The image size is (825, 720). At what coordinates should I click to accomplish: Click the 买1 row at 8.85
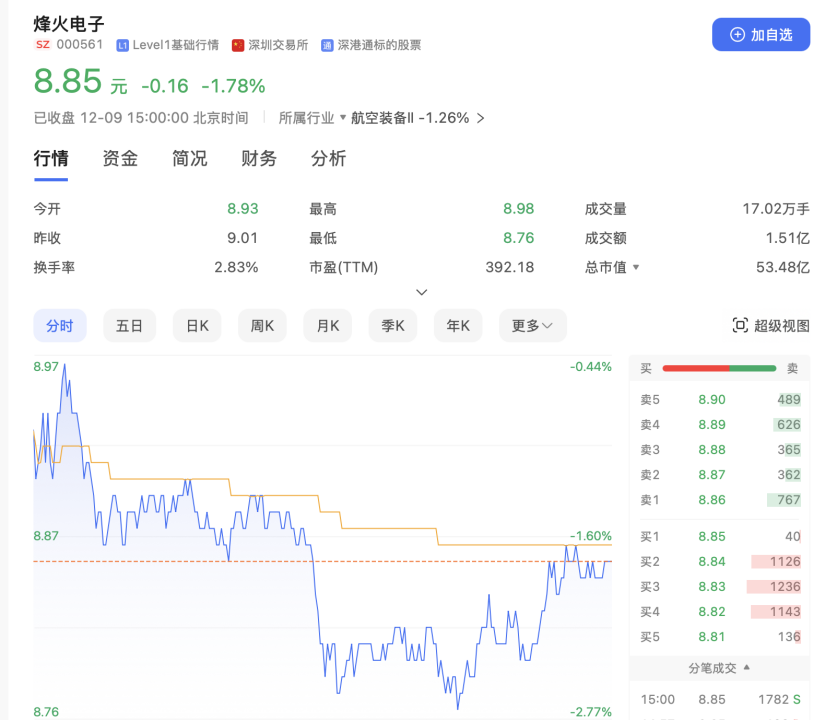coord(720,536)
